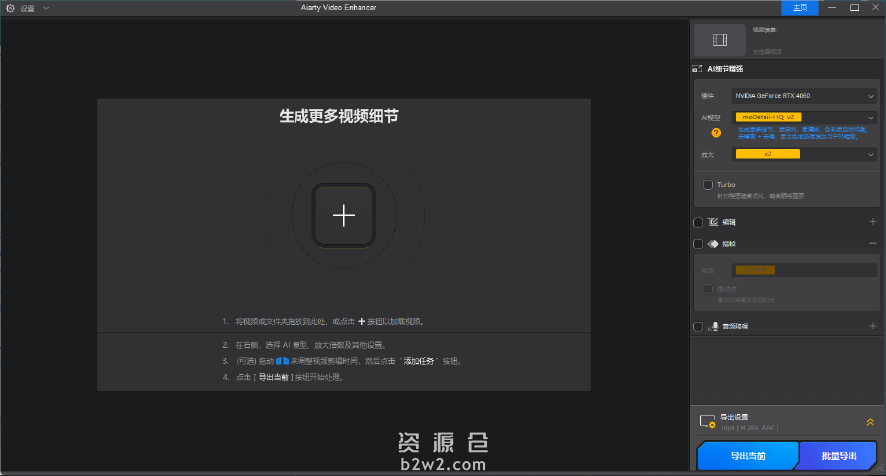Click the yellow question mark help icon
The image size is (886, 476).
point(716,132)
